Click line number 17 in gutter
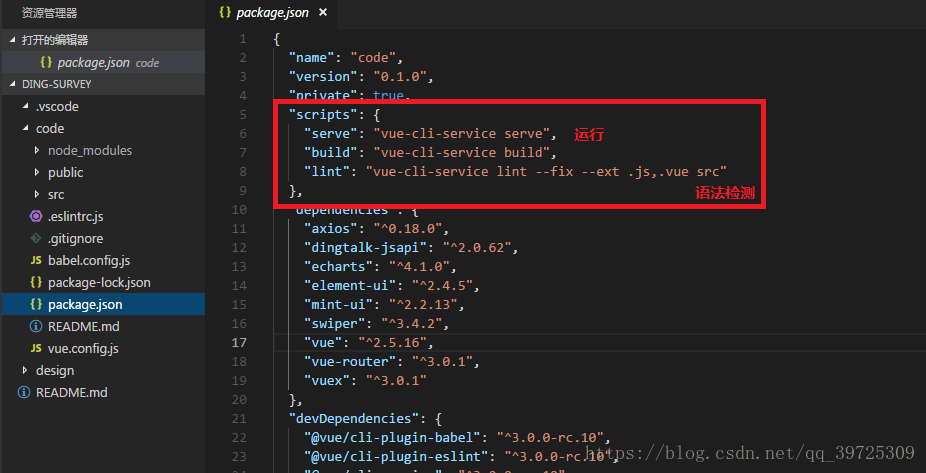This screenshot has width=926, height=473. pos(240,342)
